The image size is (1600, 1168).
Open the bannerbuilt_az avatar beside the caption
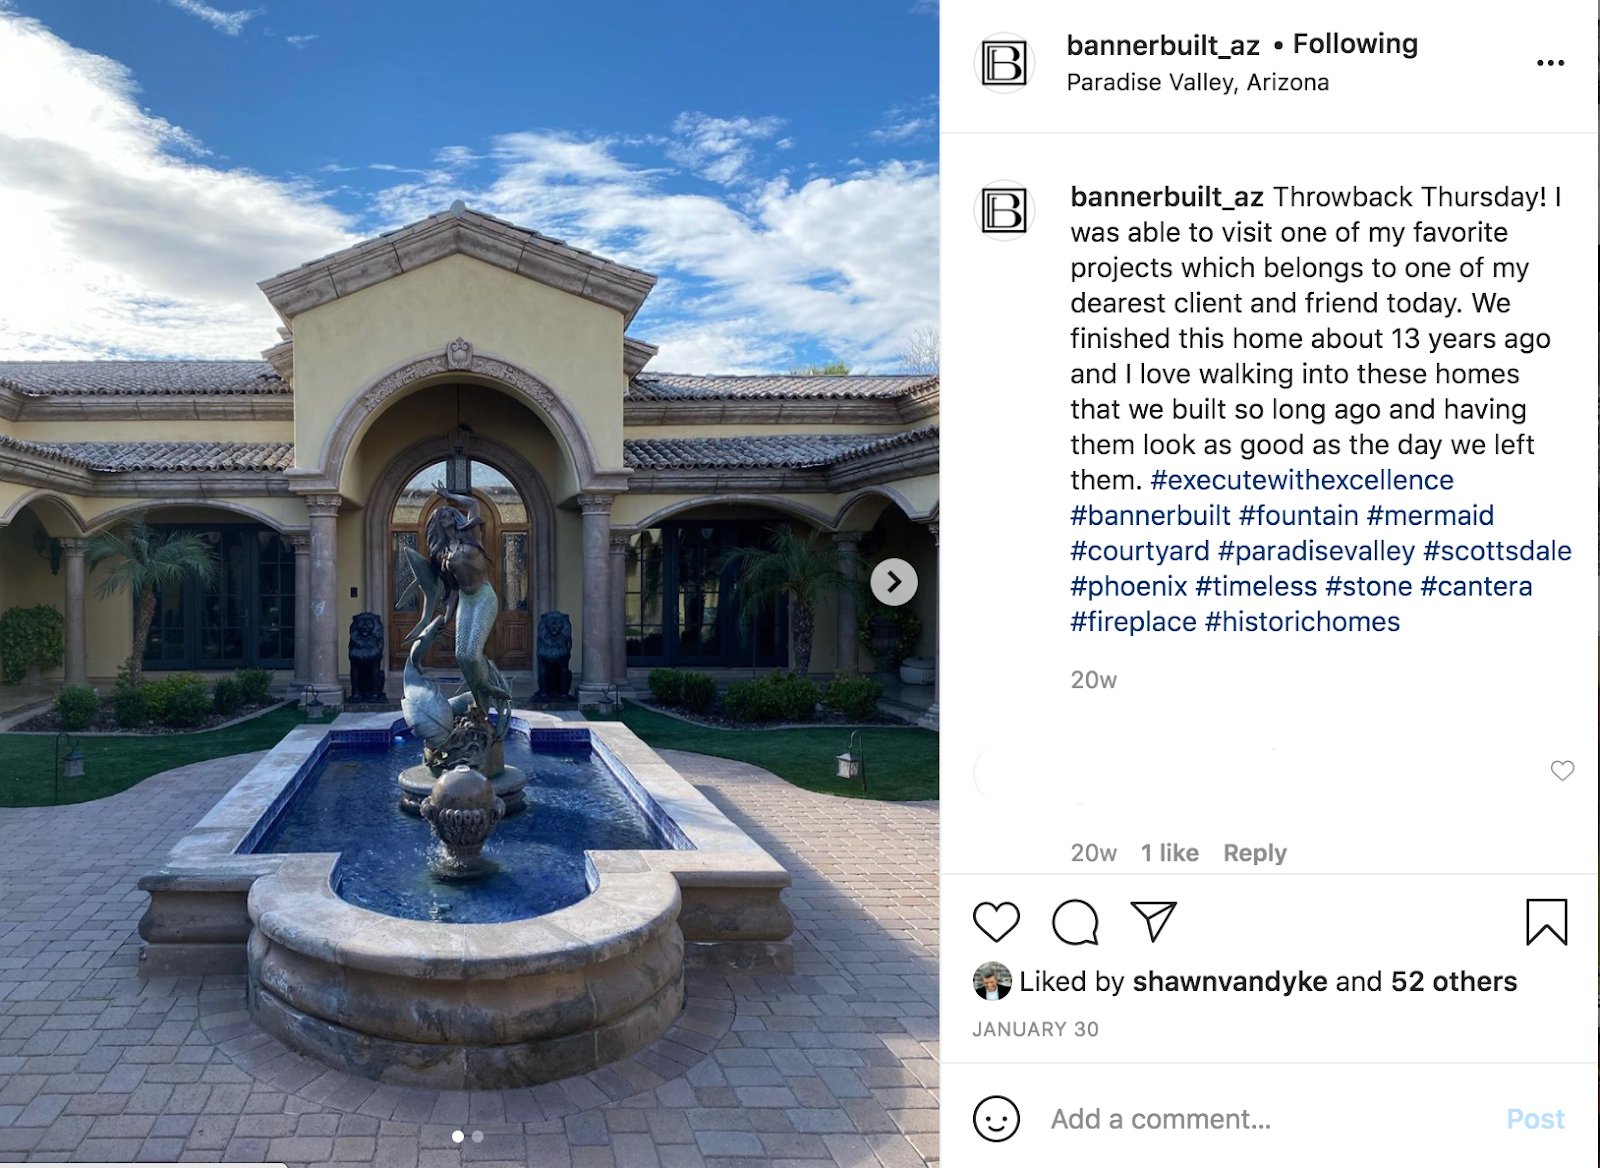pyautogui.click(x=1003, y=211)
